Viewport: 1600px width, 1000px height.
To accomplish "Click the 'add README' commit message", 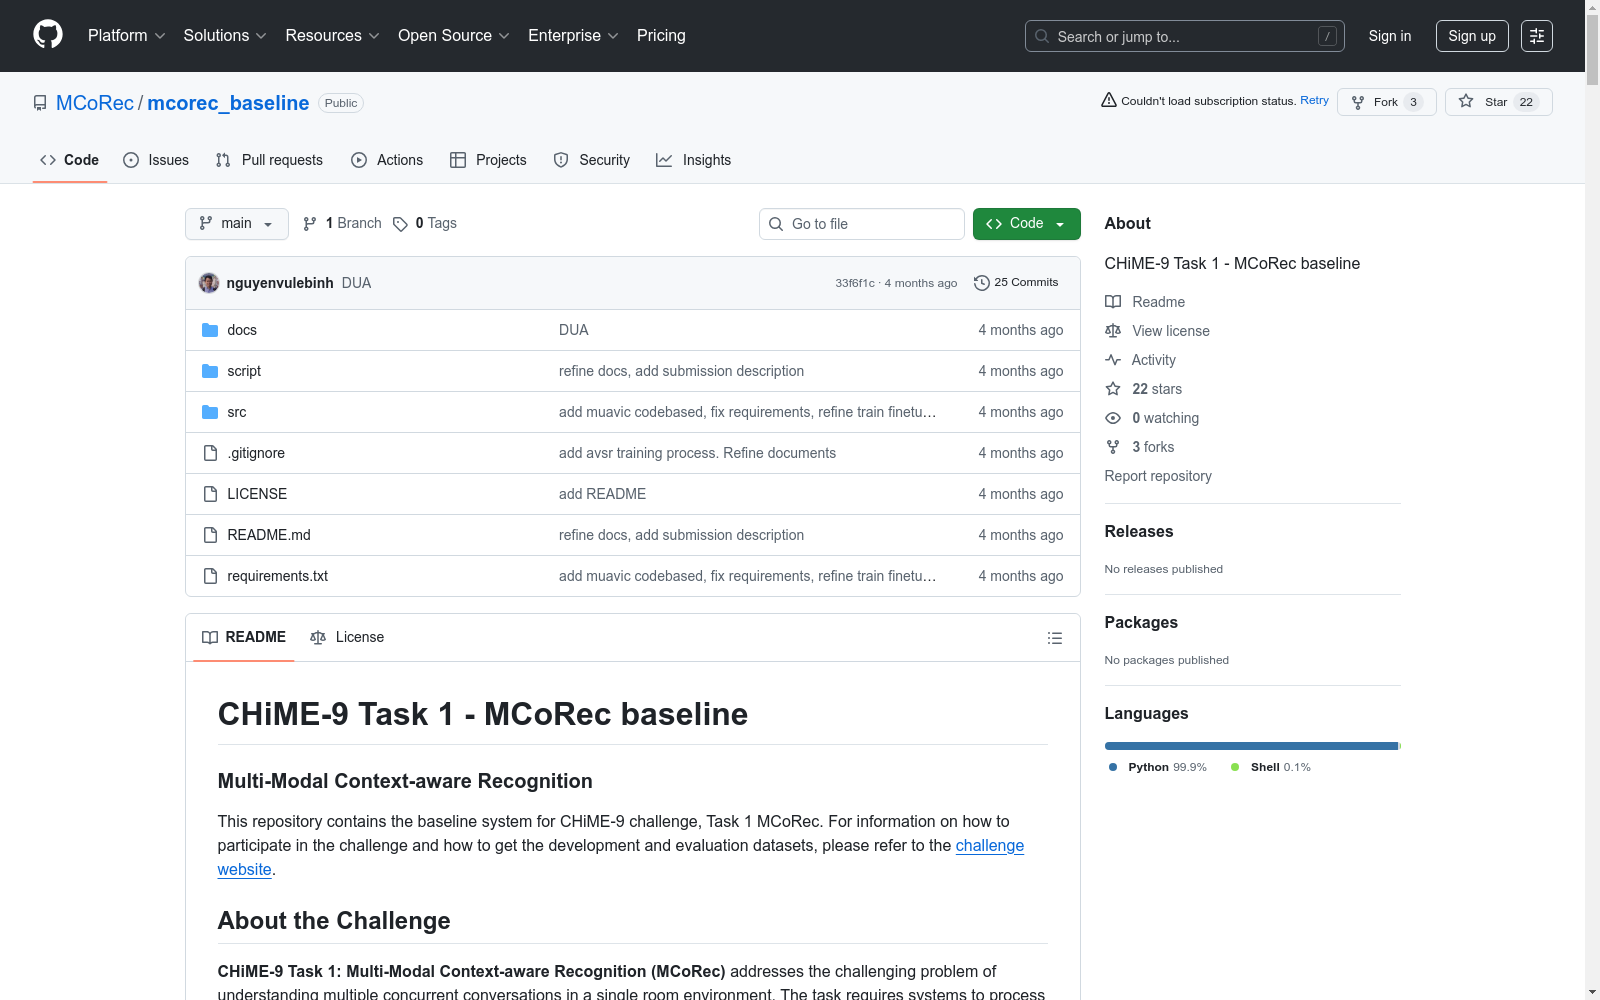I will tap(602, 494).
